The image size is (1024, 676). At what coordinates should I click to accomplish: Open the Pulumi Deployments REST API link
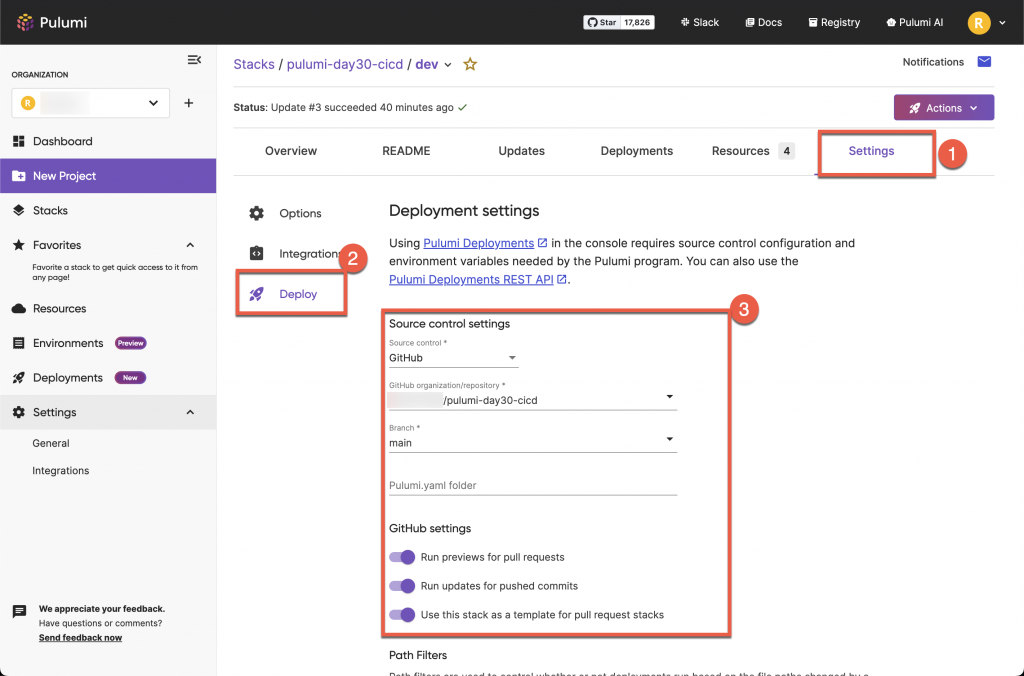[x=471, y=280]
